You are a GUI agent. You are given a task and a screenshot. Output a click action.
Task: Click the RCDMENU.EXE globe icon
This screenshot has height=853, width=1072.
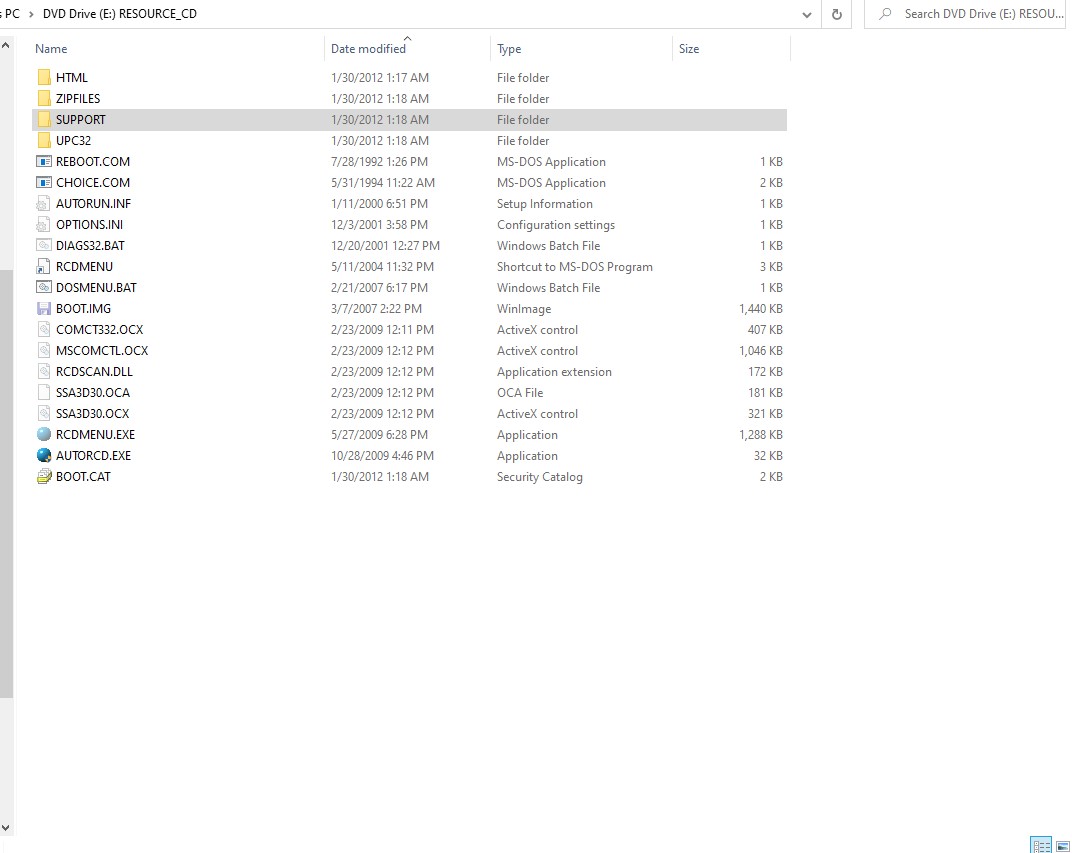coord(43,435)
